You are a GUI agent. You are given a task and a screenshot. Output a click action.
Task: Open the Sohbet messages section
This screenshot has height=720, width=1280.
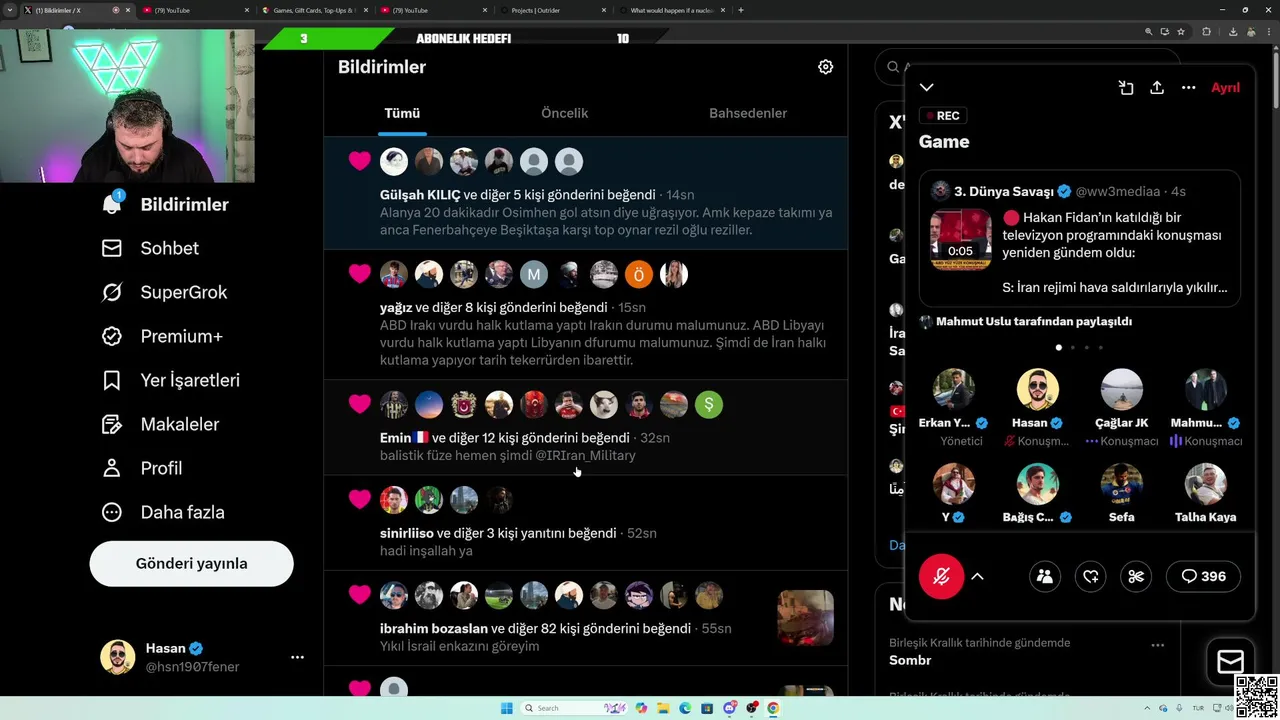[150, 248]
